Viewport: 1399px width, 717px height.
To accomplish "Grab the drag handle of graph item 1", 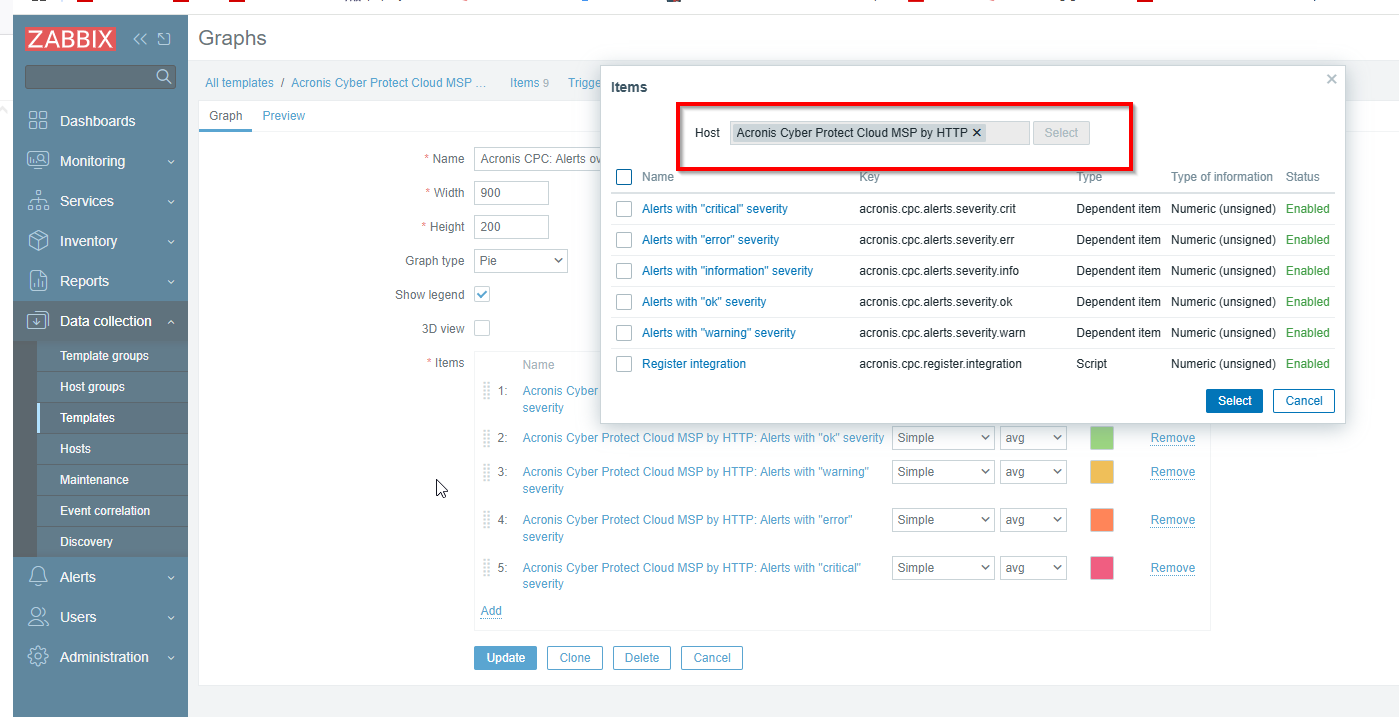I will (487, 390).
